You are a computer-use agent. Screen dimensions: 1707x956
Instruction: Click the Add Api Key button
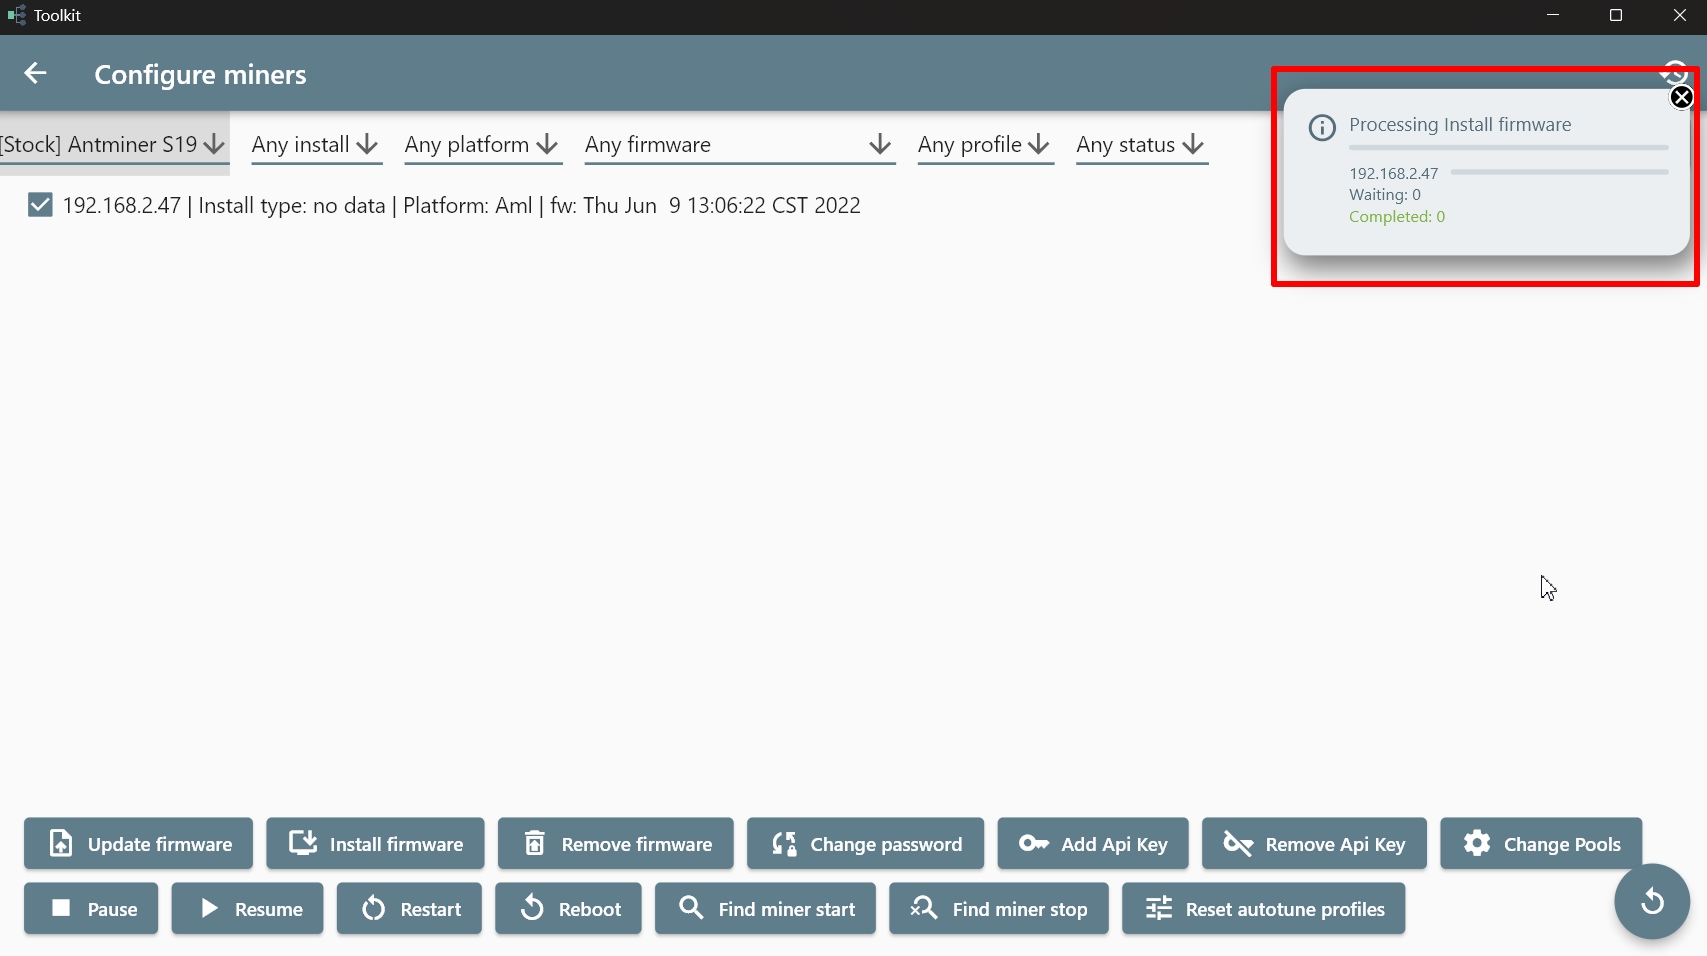(1093, 843)
